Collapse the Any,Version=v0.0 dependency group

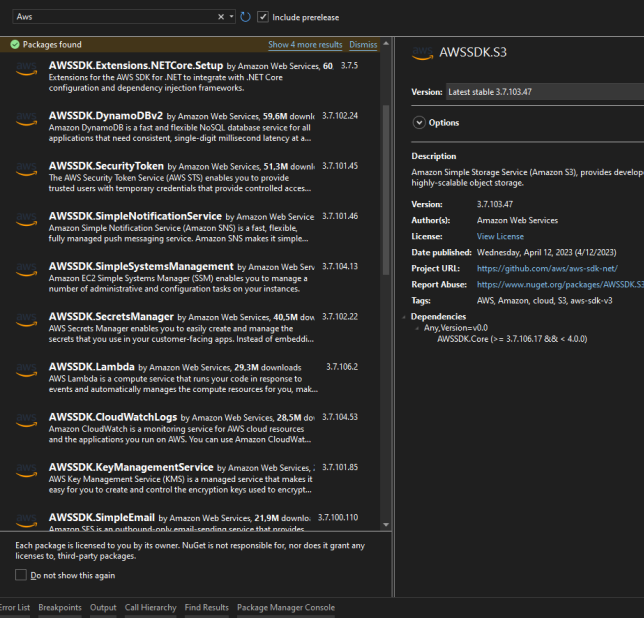pyautogui.click(x=417, y=328)
